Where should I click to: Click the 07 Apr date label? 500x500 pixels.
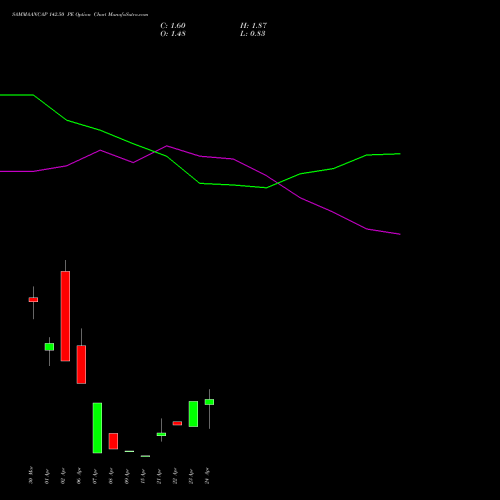95,476
